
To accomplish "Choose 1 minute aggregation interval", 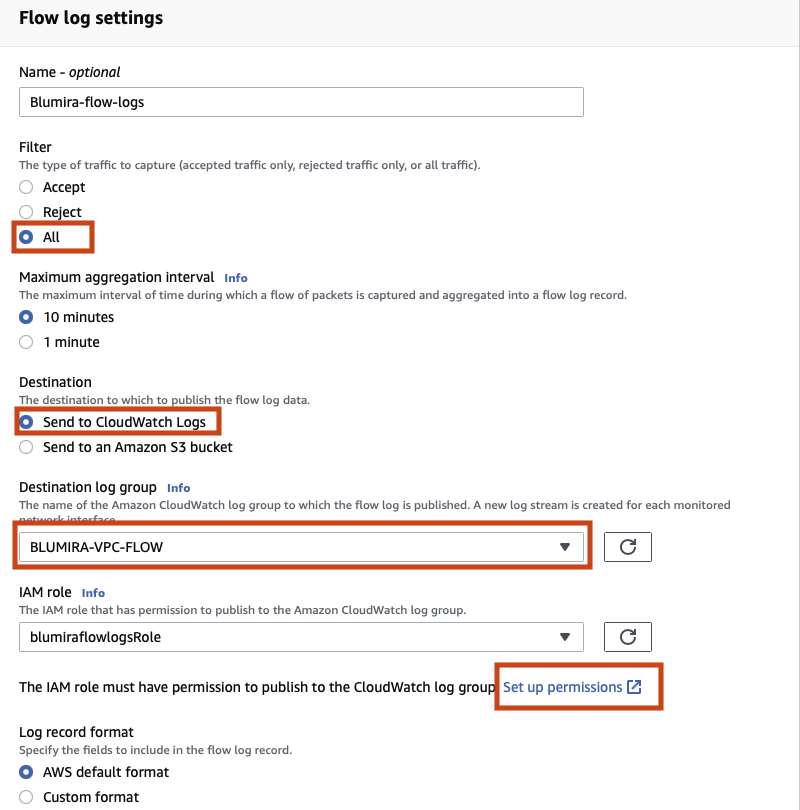I will pyautogui.click(x=25, y=341).
